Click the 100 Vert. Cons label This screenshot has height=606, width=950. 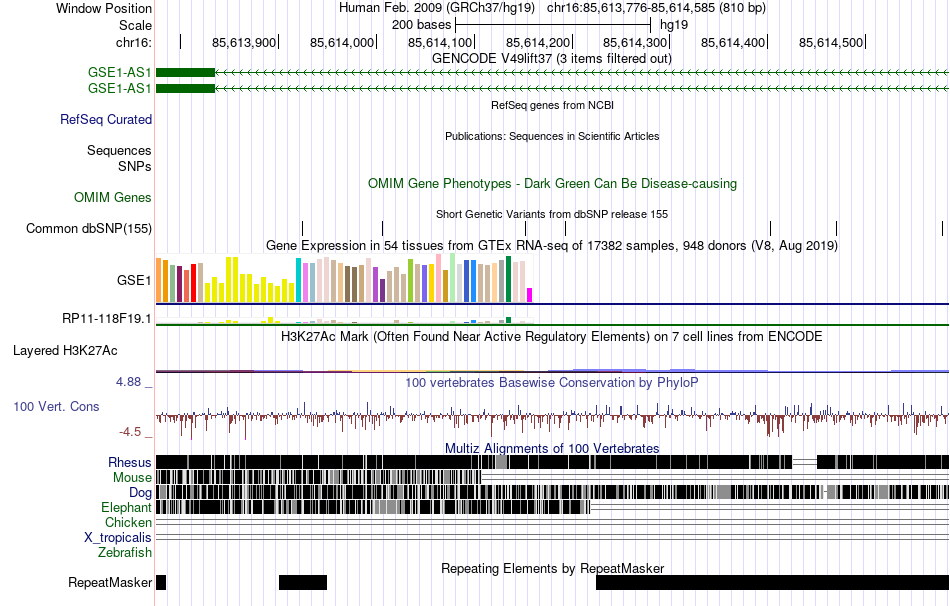point(56,407)
